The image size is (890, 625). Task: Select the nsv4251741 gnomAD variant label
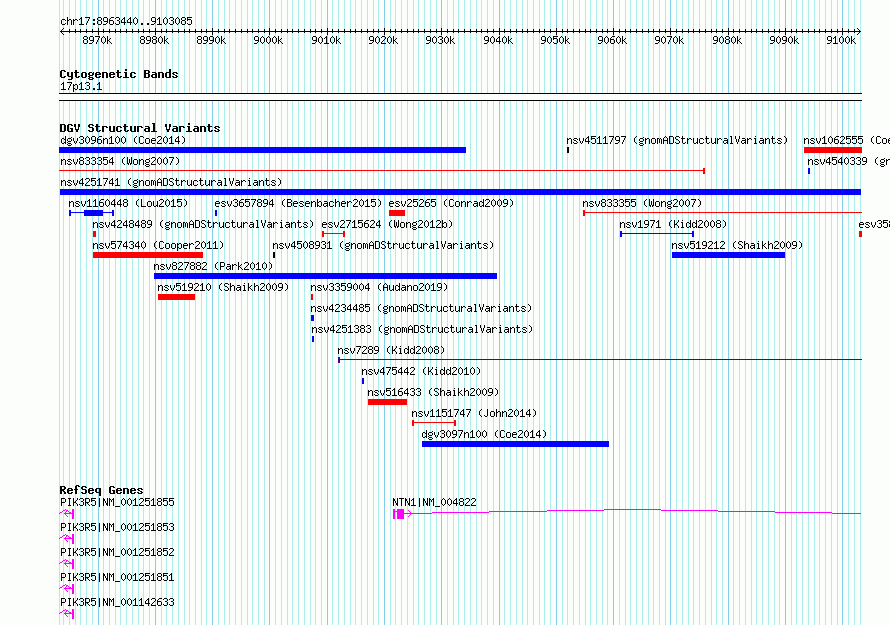[x=171, y=182]
